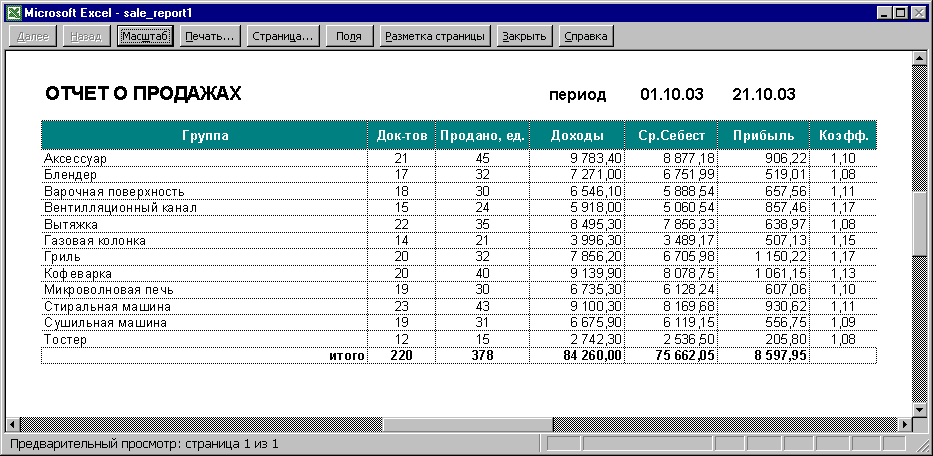This screenshot has height=456, width=933.
Task: Open the Печать... print dialog
Action: tap(209, 36)
